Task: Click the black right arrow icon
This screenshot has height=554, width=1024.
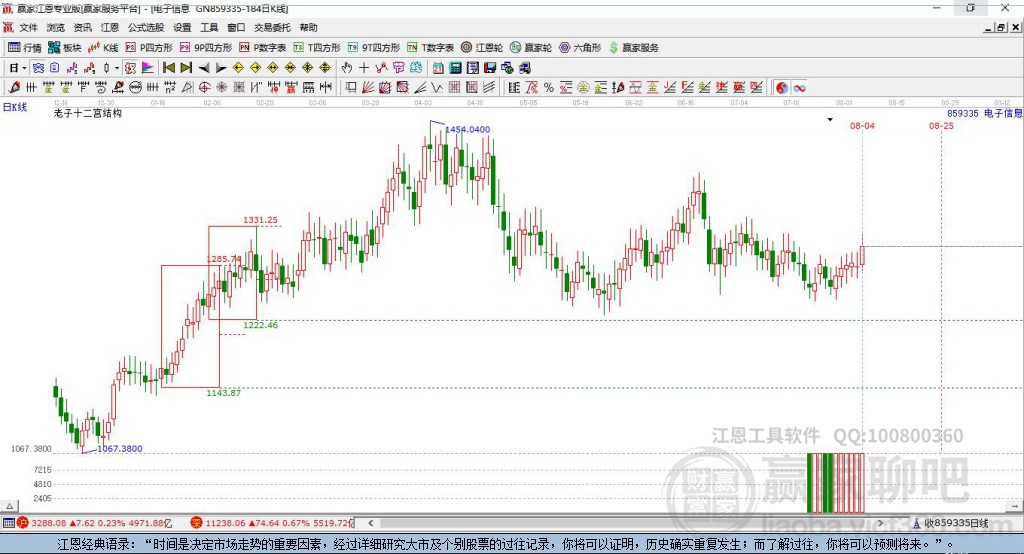Action: click(221, 68)
